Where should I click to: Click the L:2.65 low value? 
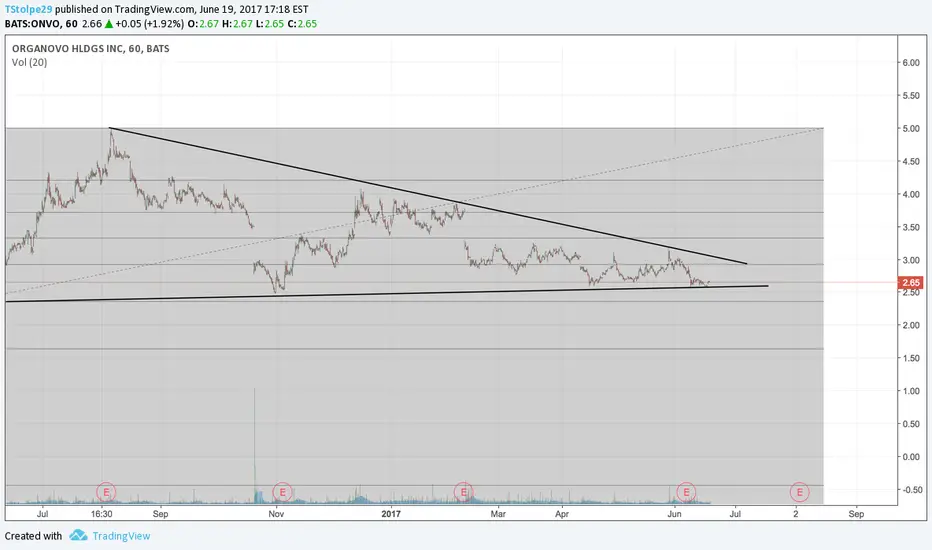pyautogui.click(x=270, y=24)
